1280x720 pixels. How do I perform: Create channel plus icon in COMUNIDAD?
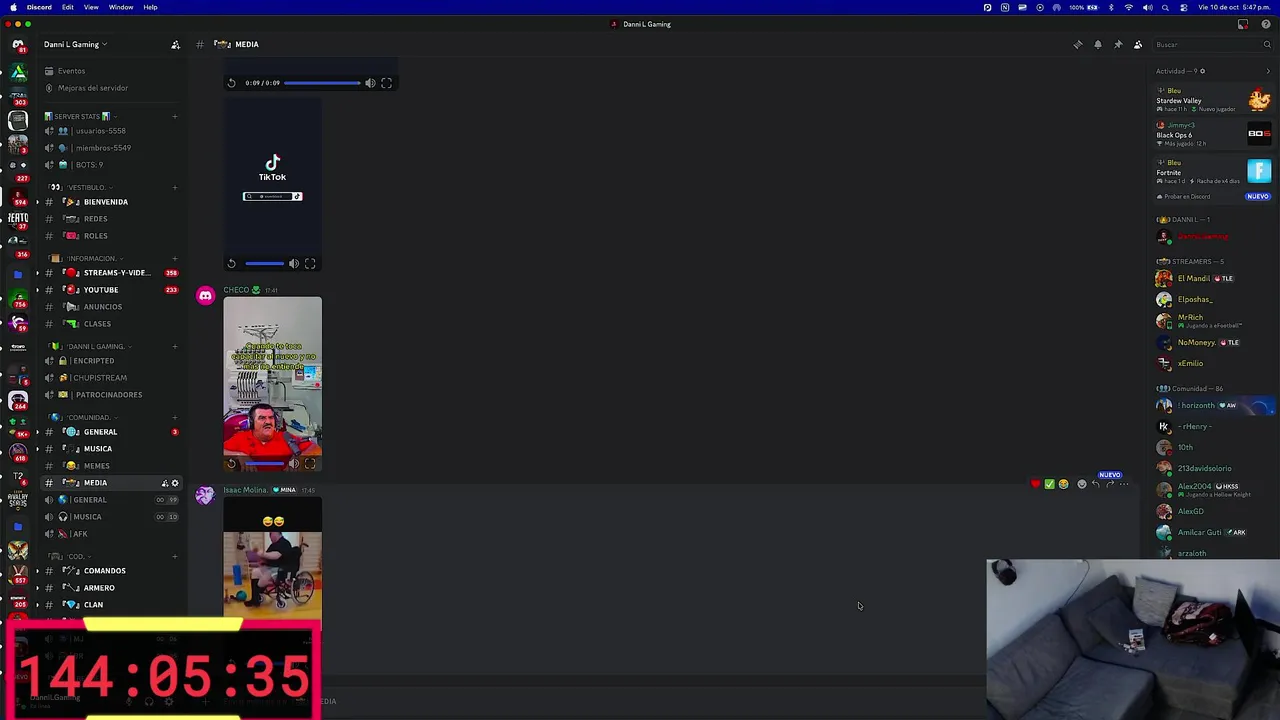pyautogui.click(x=175, y=417)
